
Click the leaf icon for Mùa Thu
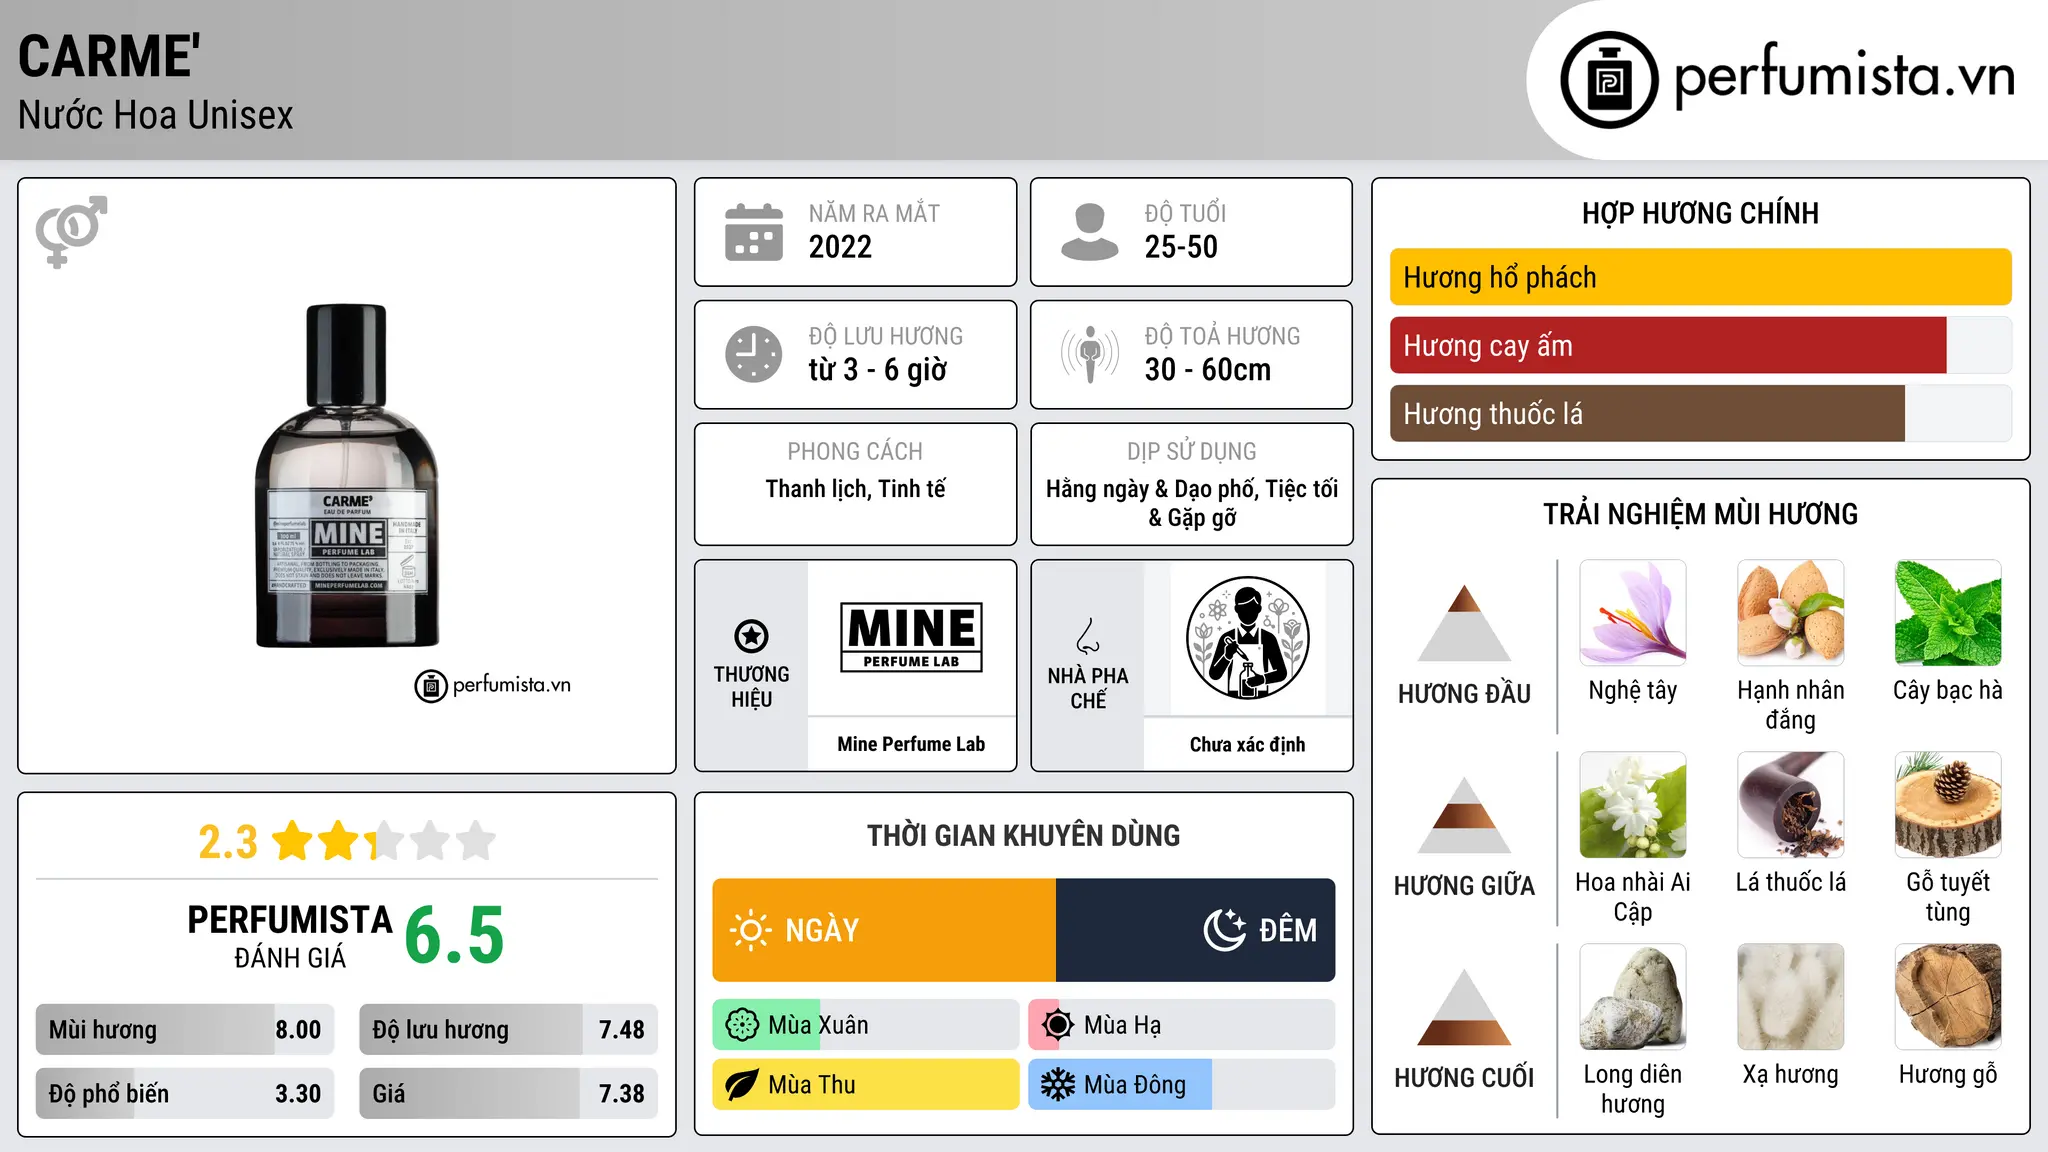[742, 1085]
